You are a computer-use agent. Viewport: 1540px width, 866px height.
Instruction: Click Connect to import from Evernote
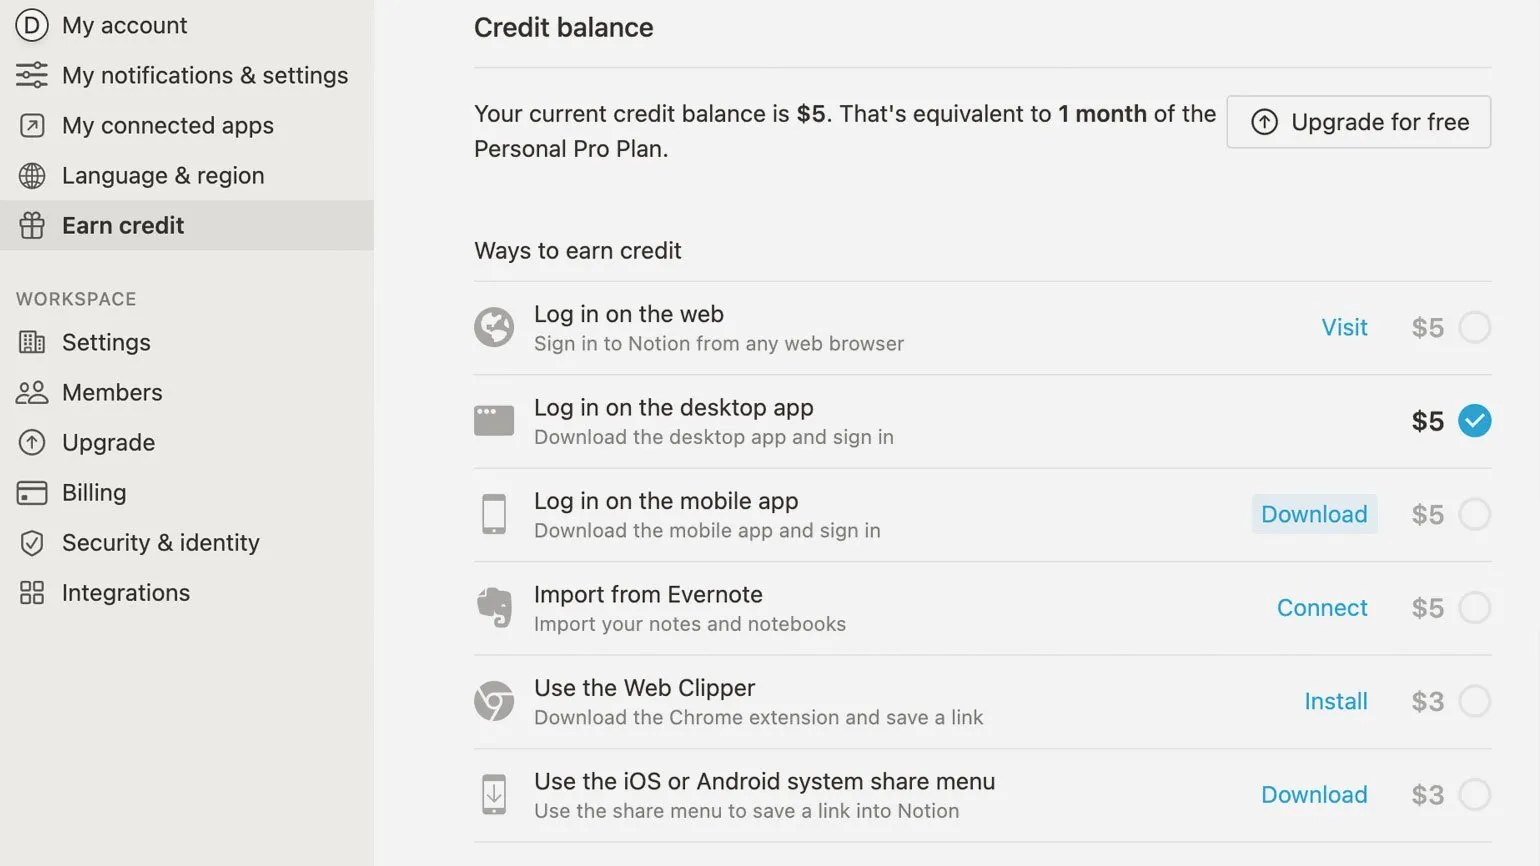pyautogui.click(x=1321, y=608)
